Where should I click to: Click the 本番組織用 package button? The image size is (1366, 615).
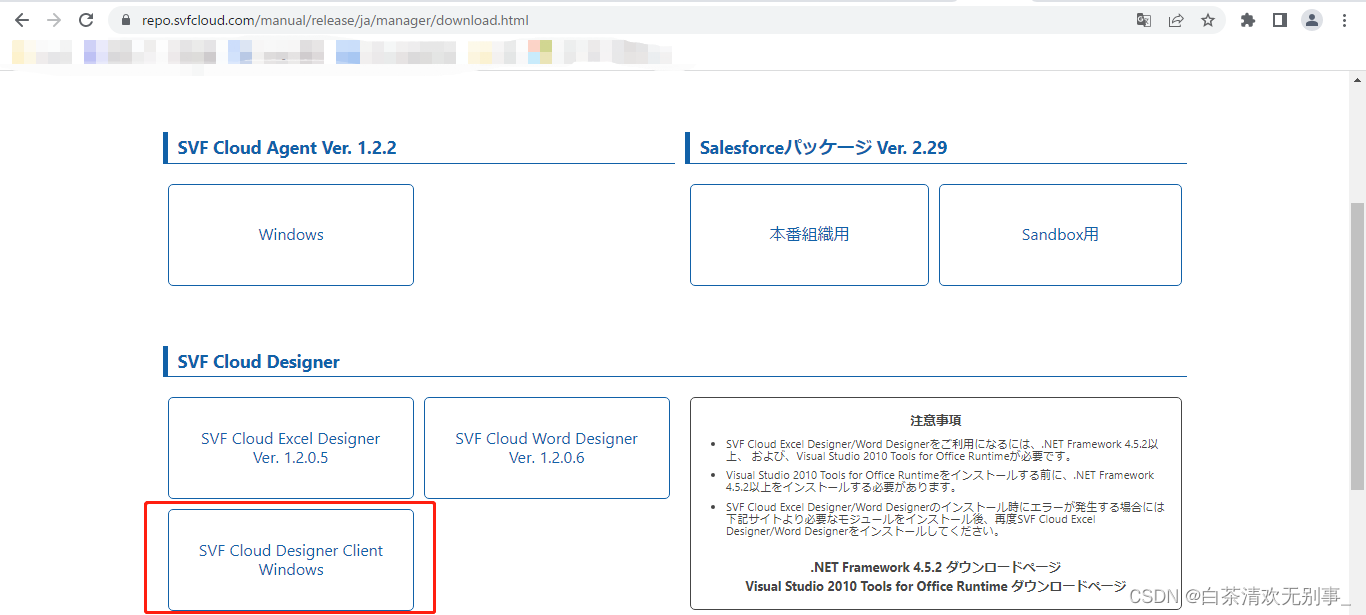click(x=809, y=234)
